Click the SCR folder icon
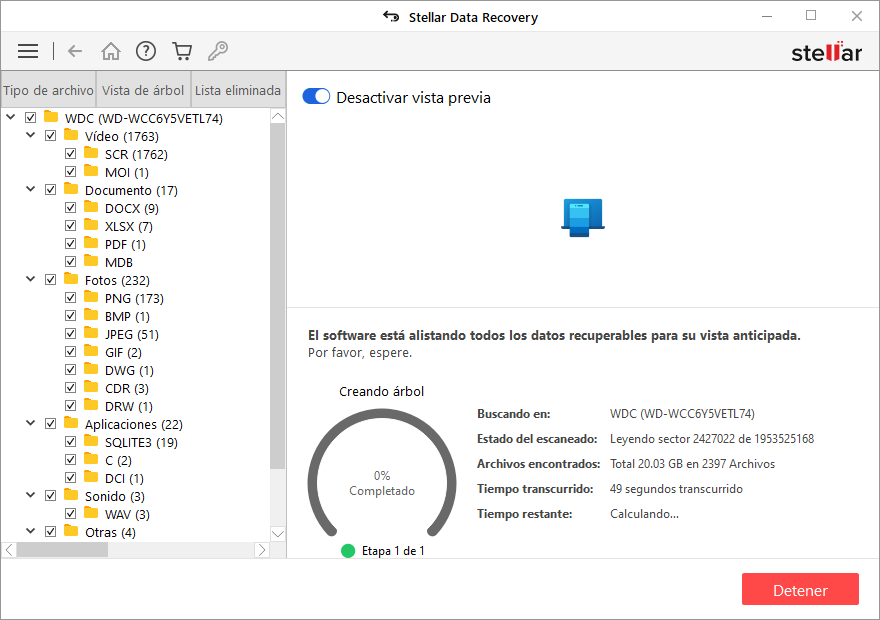The image size is (880, 620). [x=91, y=153]
